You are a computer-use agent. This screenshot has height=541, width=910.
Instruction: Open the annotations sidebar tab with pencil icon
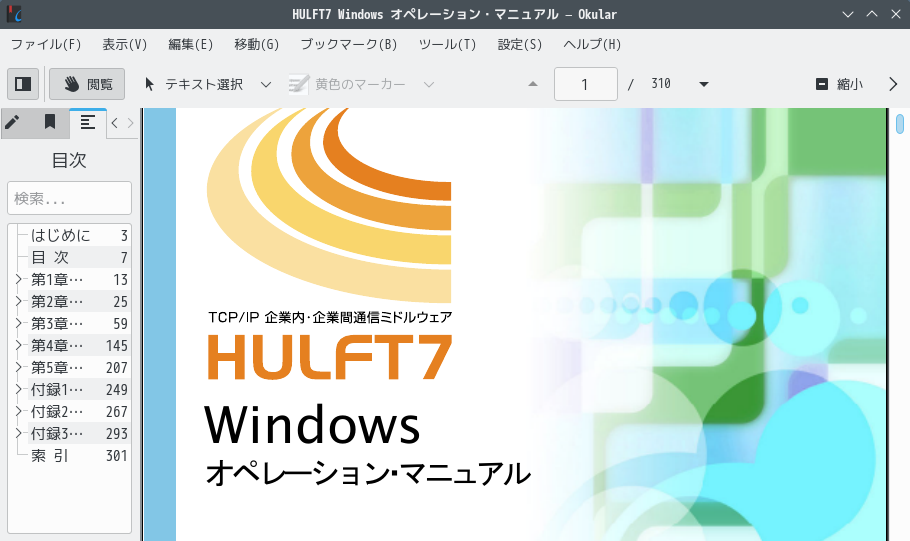[x=12, y=122]
